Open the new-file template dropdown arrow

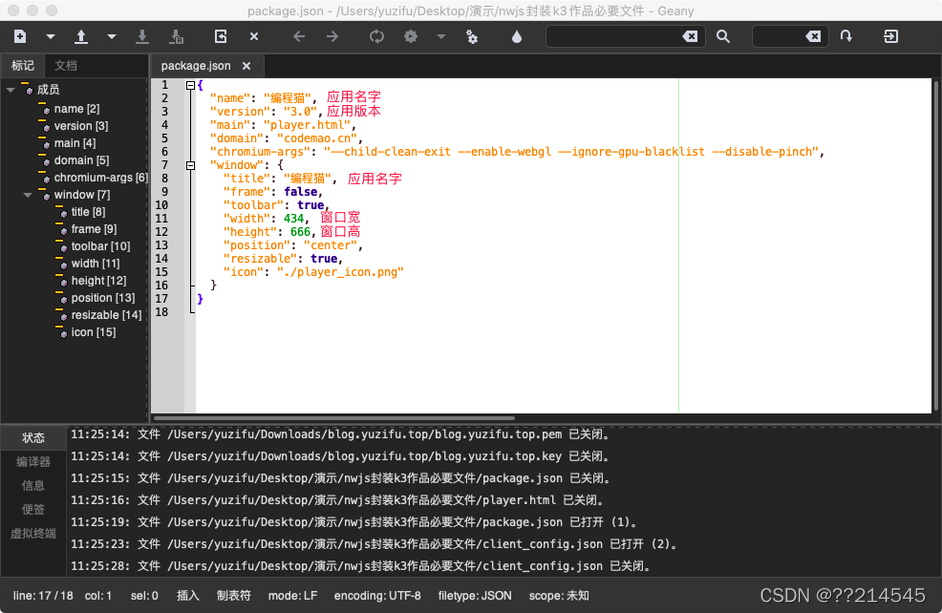(x=50, y=37)
